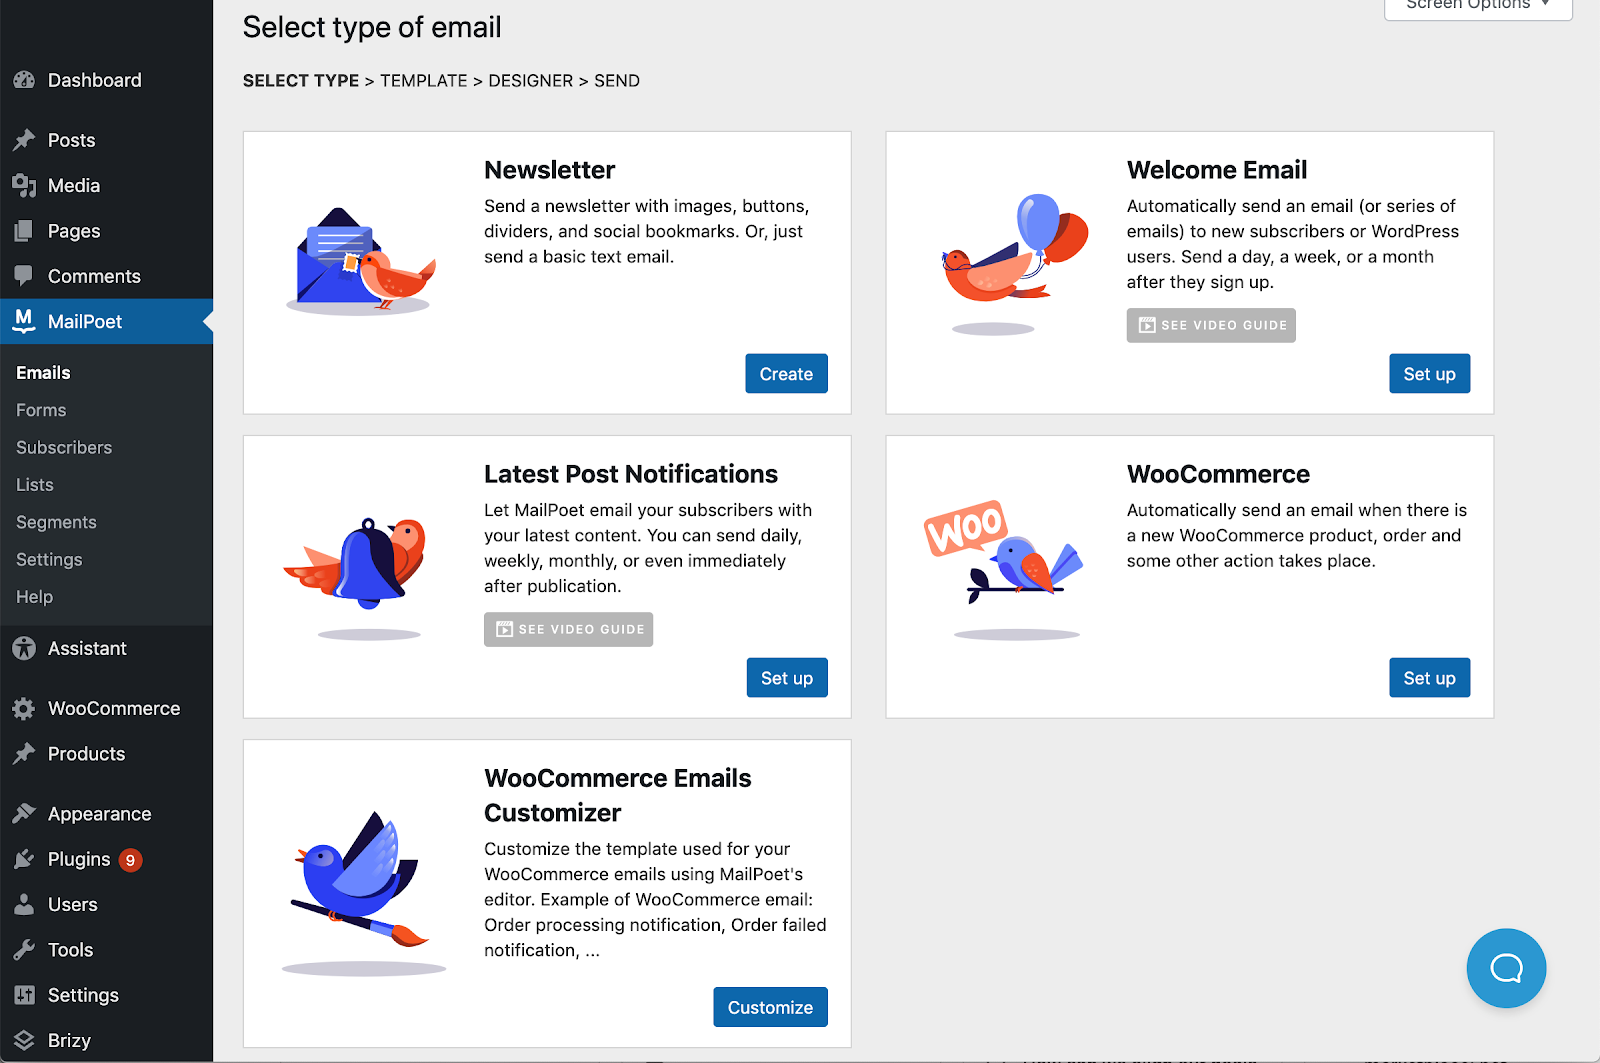Image resolution: width=1600 pixels, height=1063 pixels.
Task: Watch Welcome Email video guide
Action: [1211, 325]
